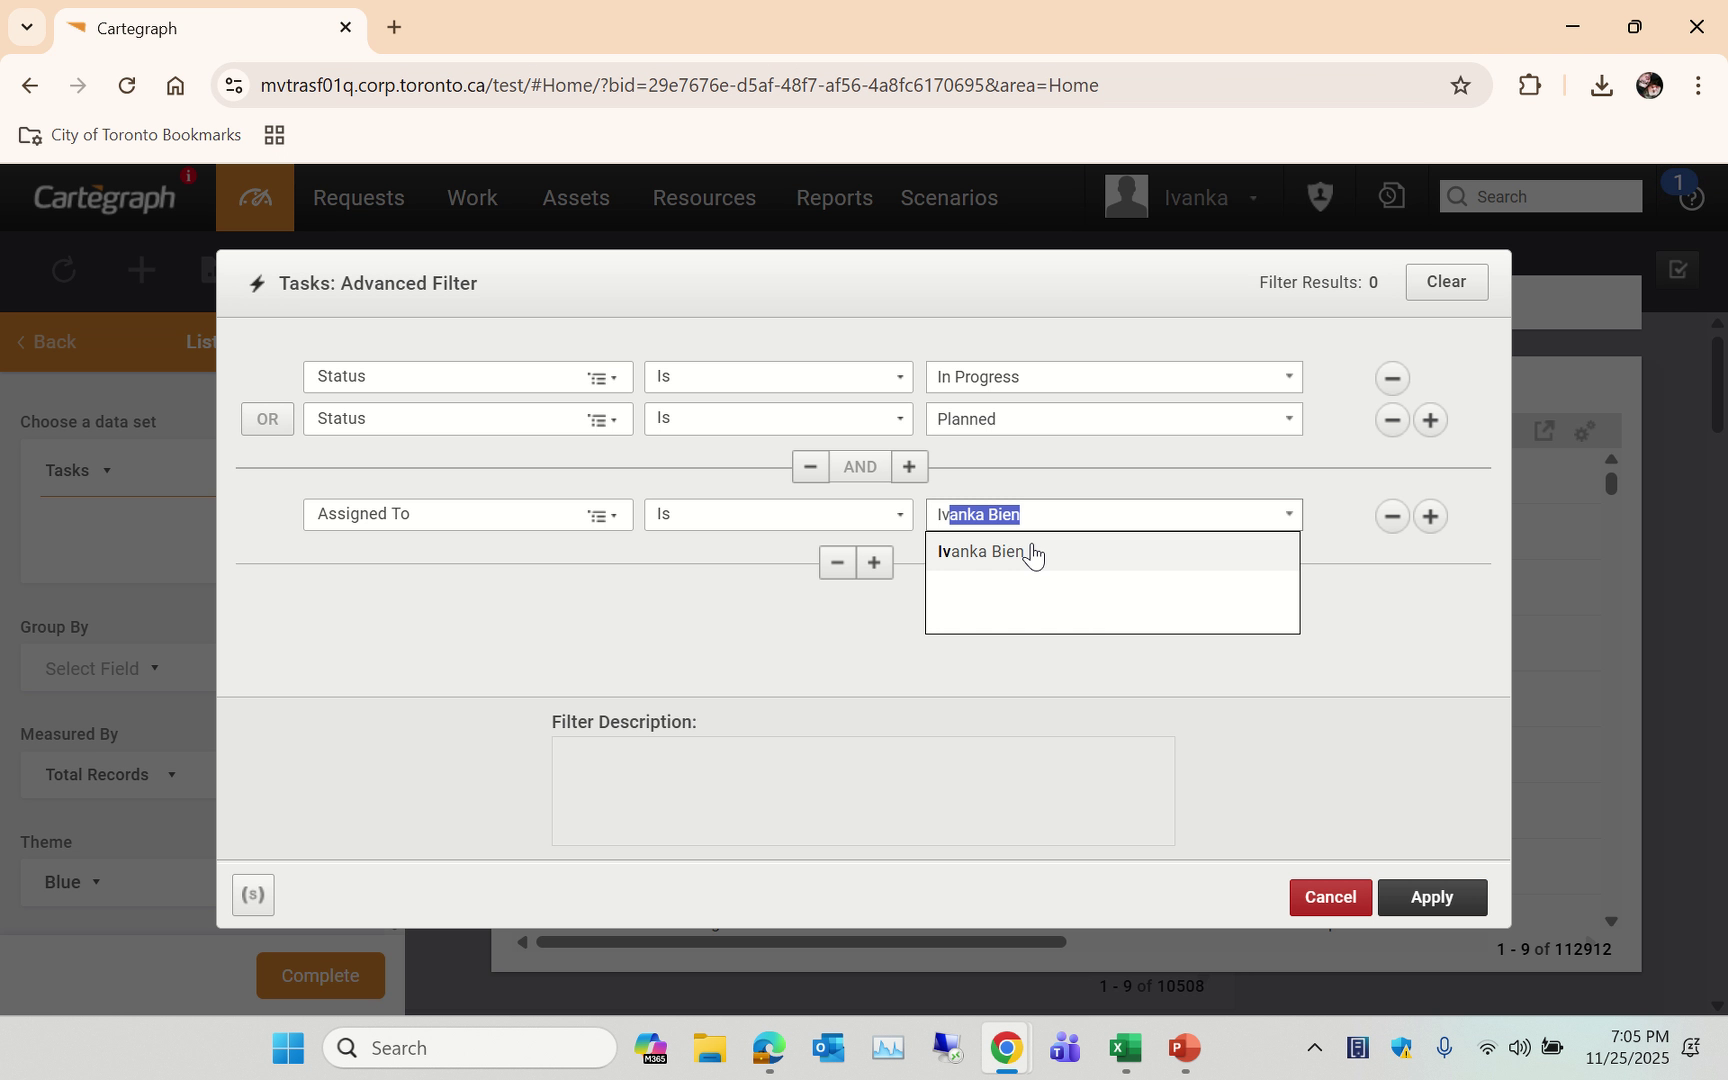Click the refresh icon on the left panel
Image resolution: width=1728 pixels, height=1080 pixels.
click(x=62, y=269)
